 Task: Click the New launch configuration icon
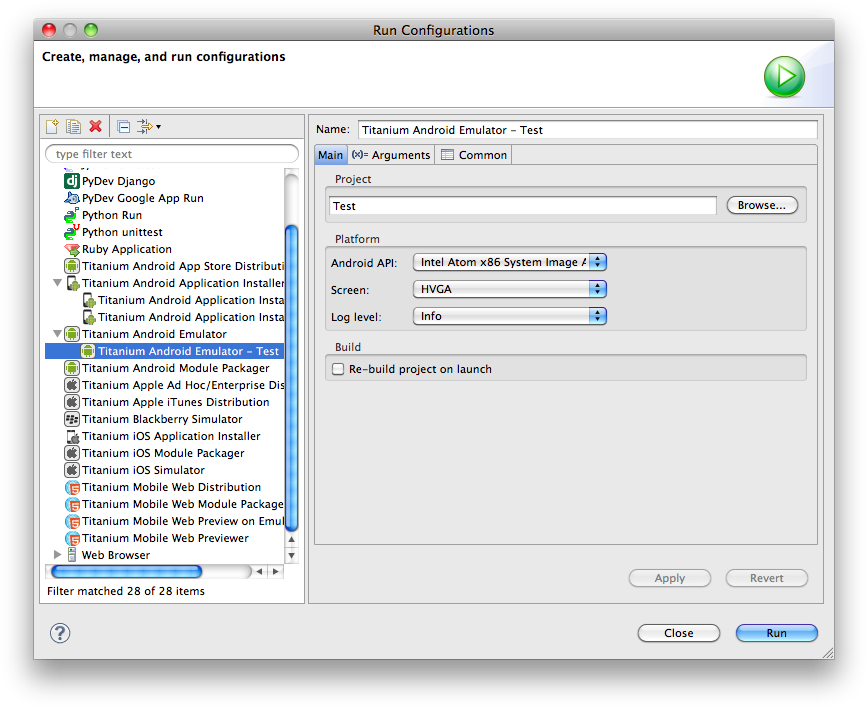point(52,127)
